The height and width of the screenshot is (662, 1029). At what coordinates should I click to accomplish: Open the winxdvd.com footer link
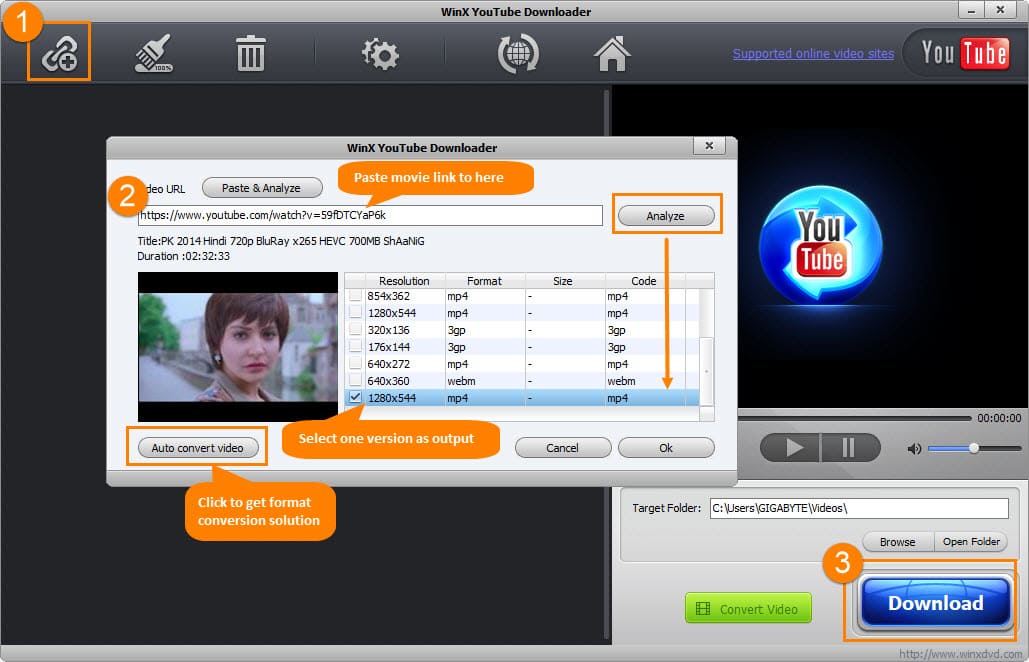click(x=960, y=654)
